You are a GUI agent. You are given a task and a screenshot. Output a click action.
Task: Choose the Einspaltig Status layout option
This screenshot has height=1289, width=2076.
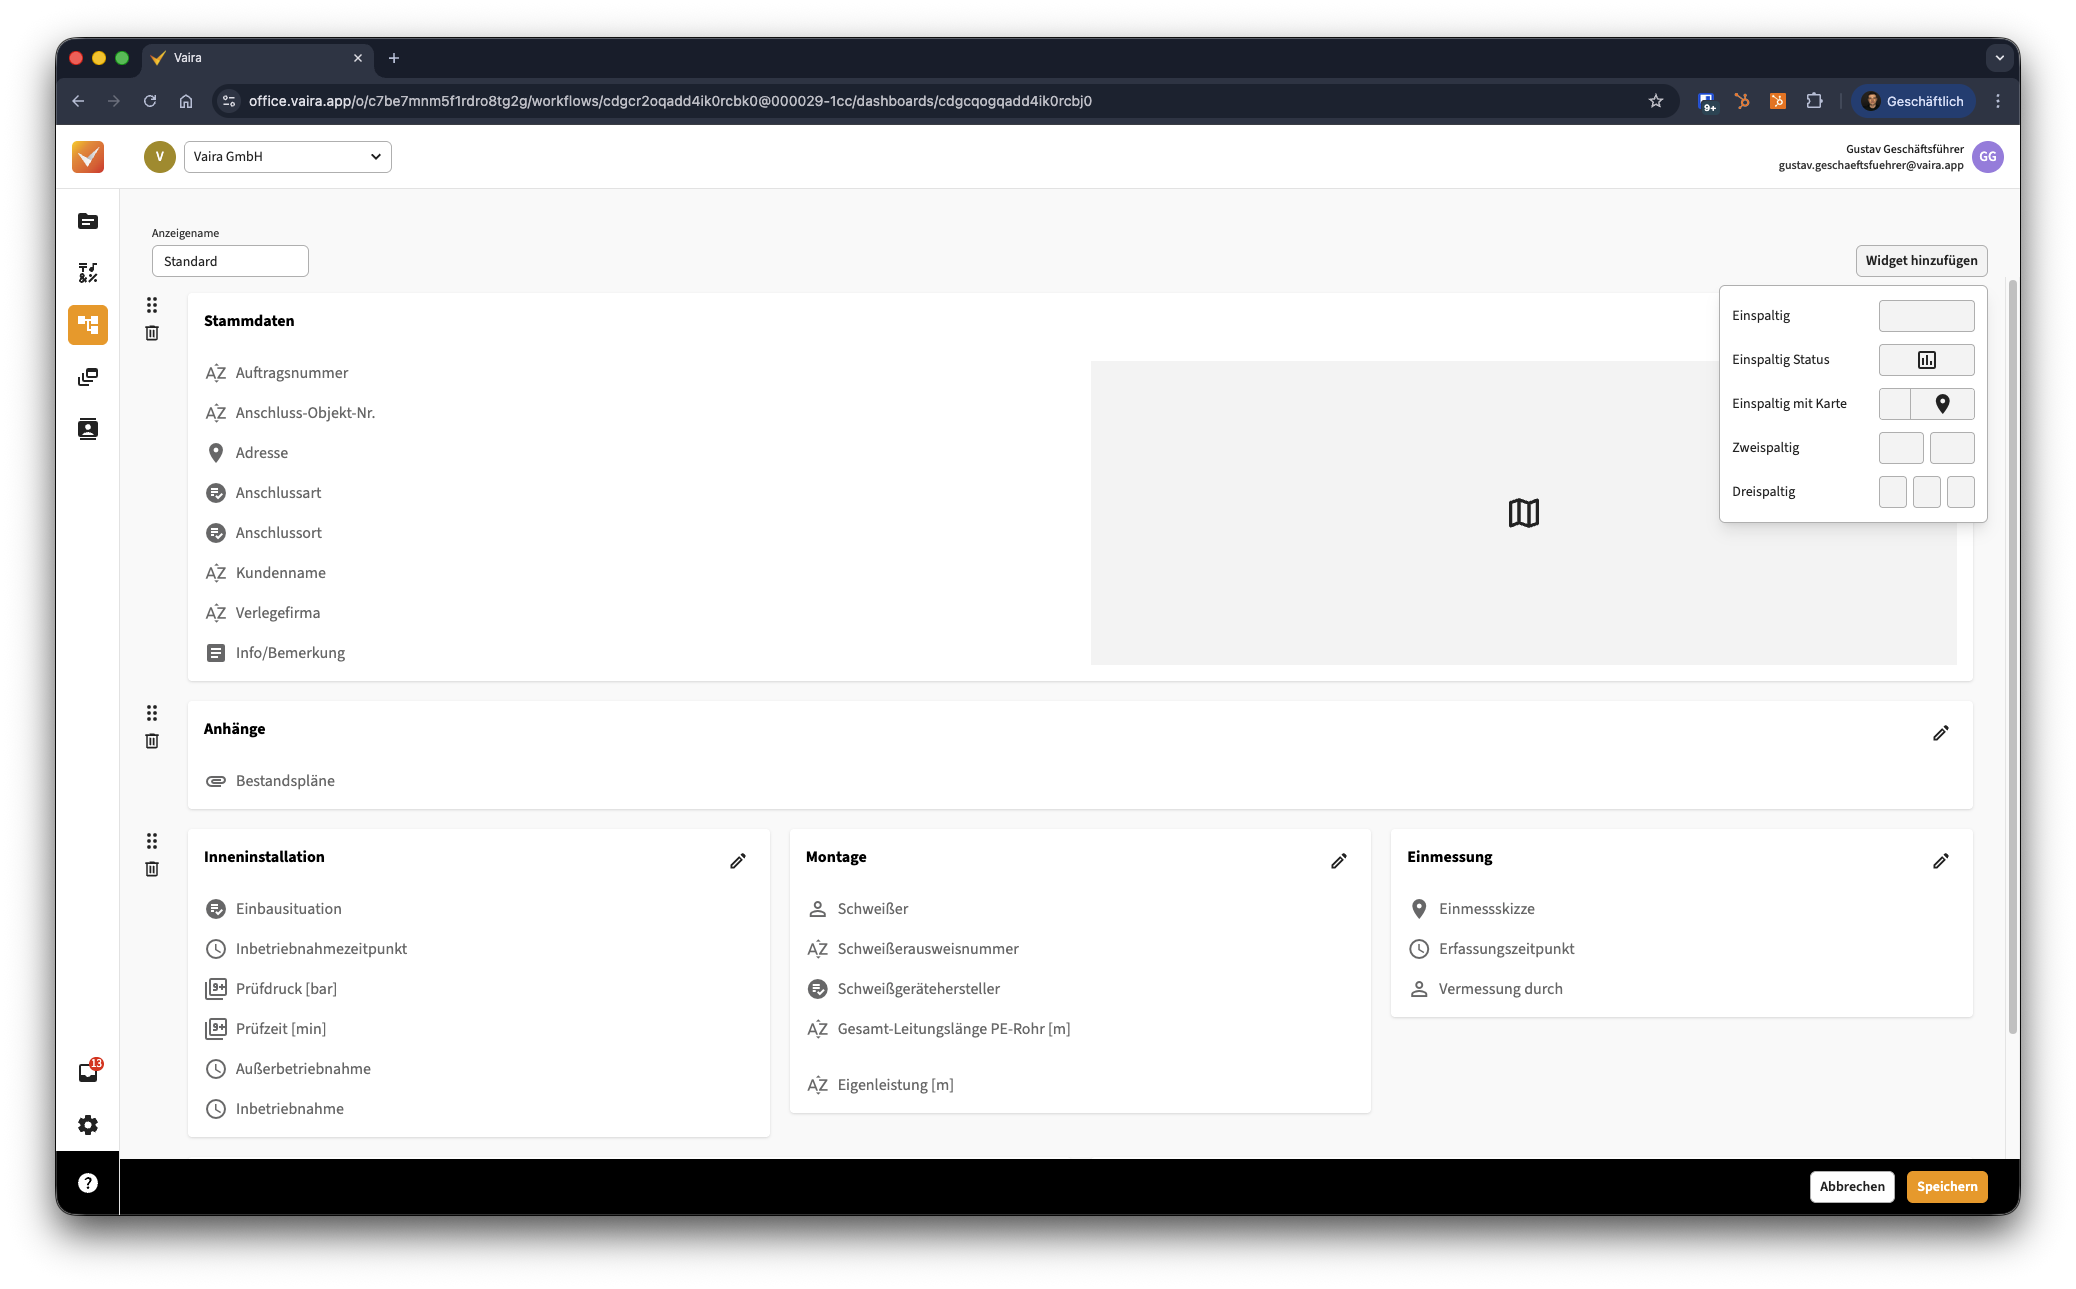point(1926,360)
